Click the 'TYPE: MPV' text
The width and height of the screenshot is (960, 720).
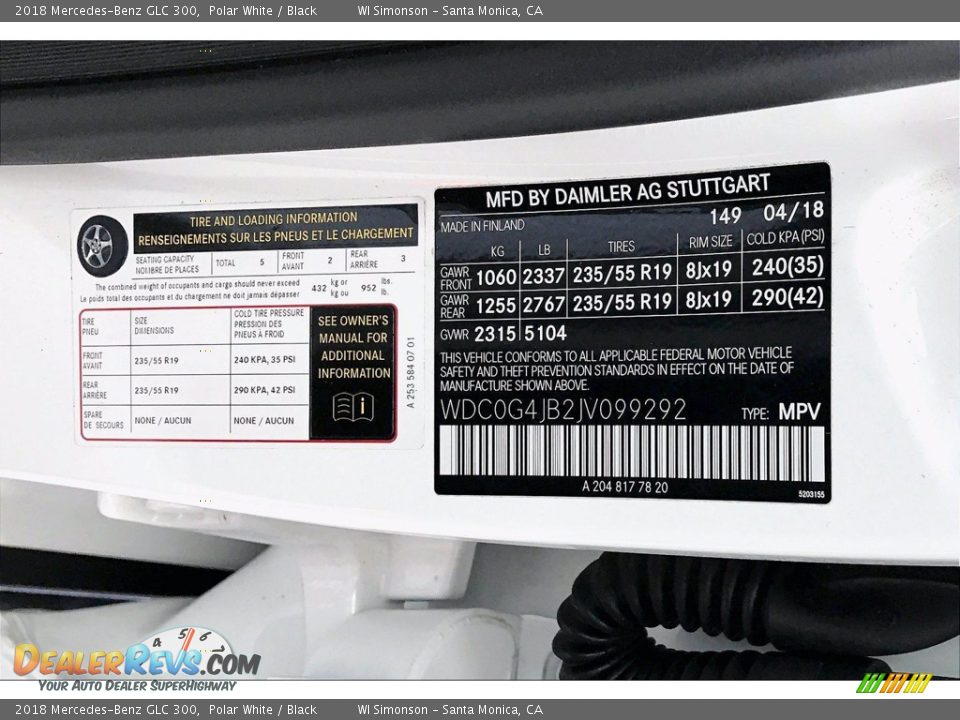pos(780,412)
